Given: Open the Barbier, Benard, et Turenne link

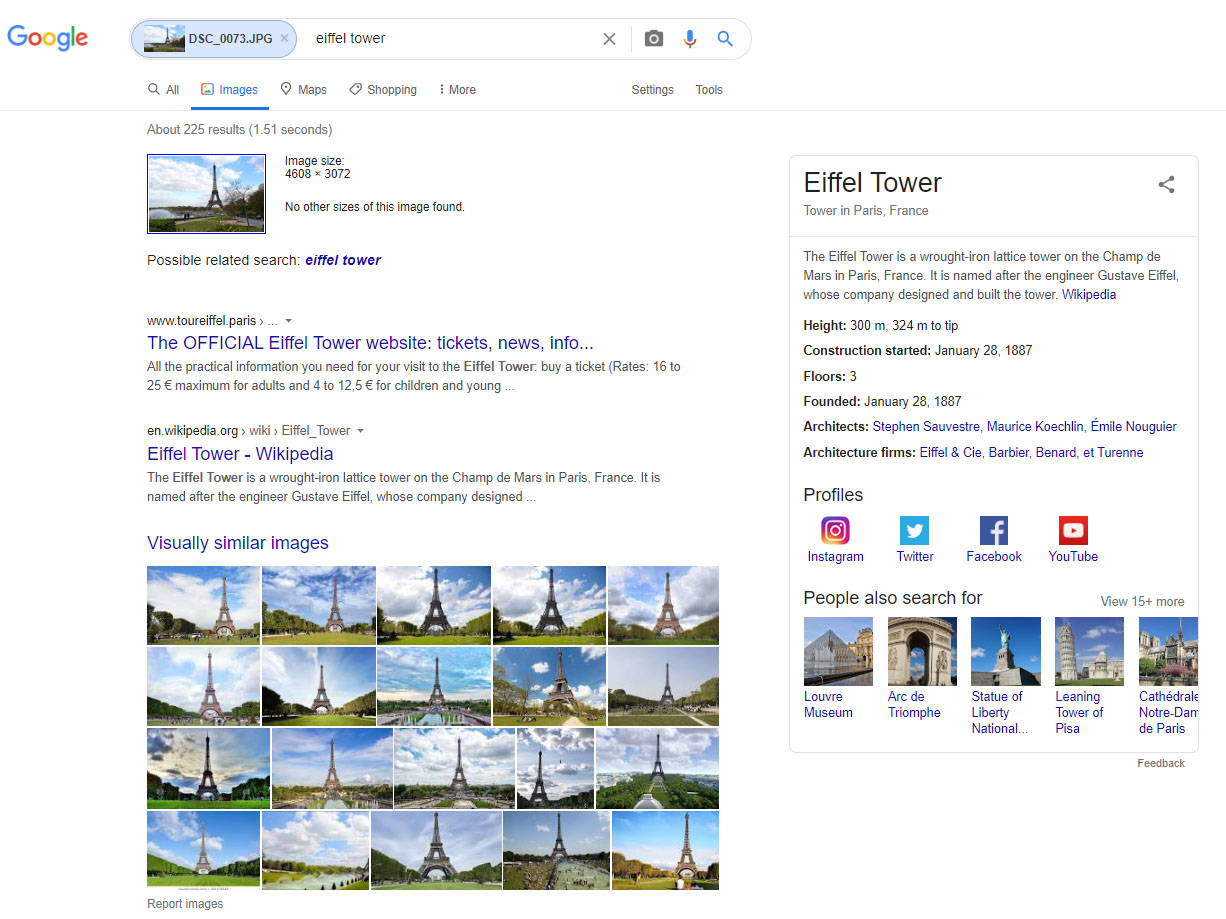Looking at the screenshot, I should (x=1066, y=453).
